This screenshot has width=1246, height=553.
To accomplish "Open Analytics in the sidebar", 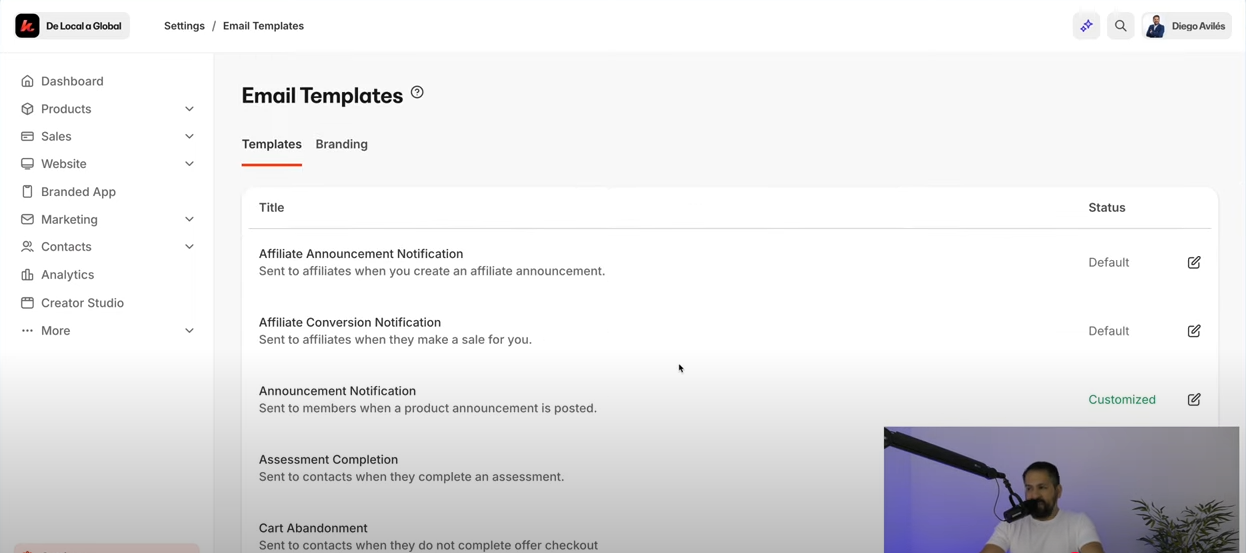I will pos(67,275).
